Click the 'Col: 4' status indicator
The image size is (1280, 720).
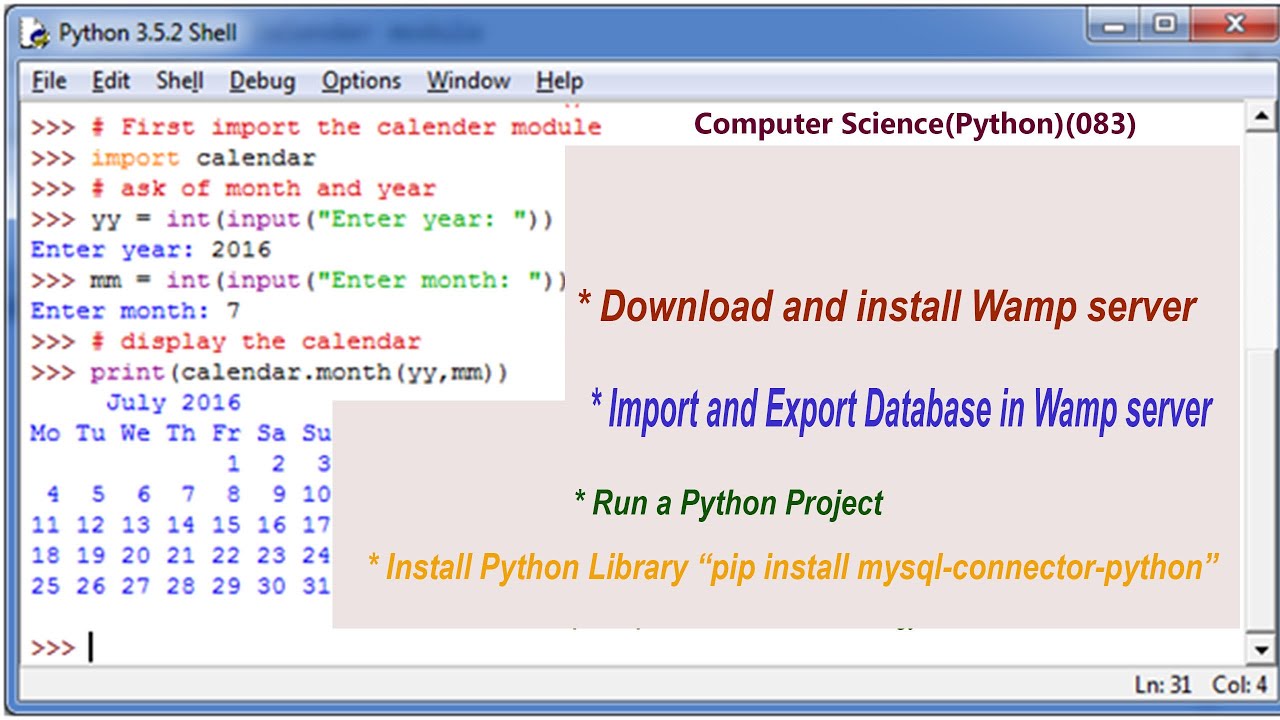coord(1240,685)
